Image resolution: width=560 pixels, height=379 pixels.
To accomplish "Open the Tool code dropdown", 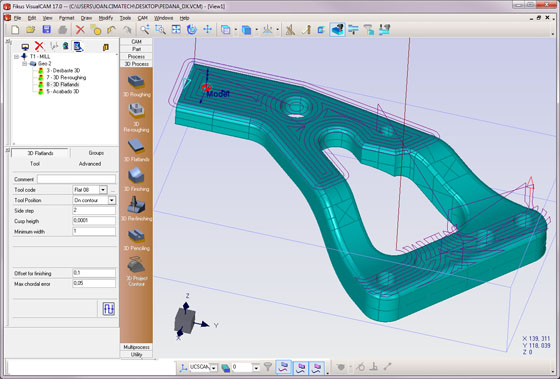I will pyautogui.click(x=103, y=190).
